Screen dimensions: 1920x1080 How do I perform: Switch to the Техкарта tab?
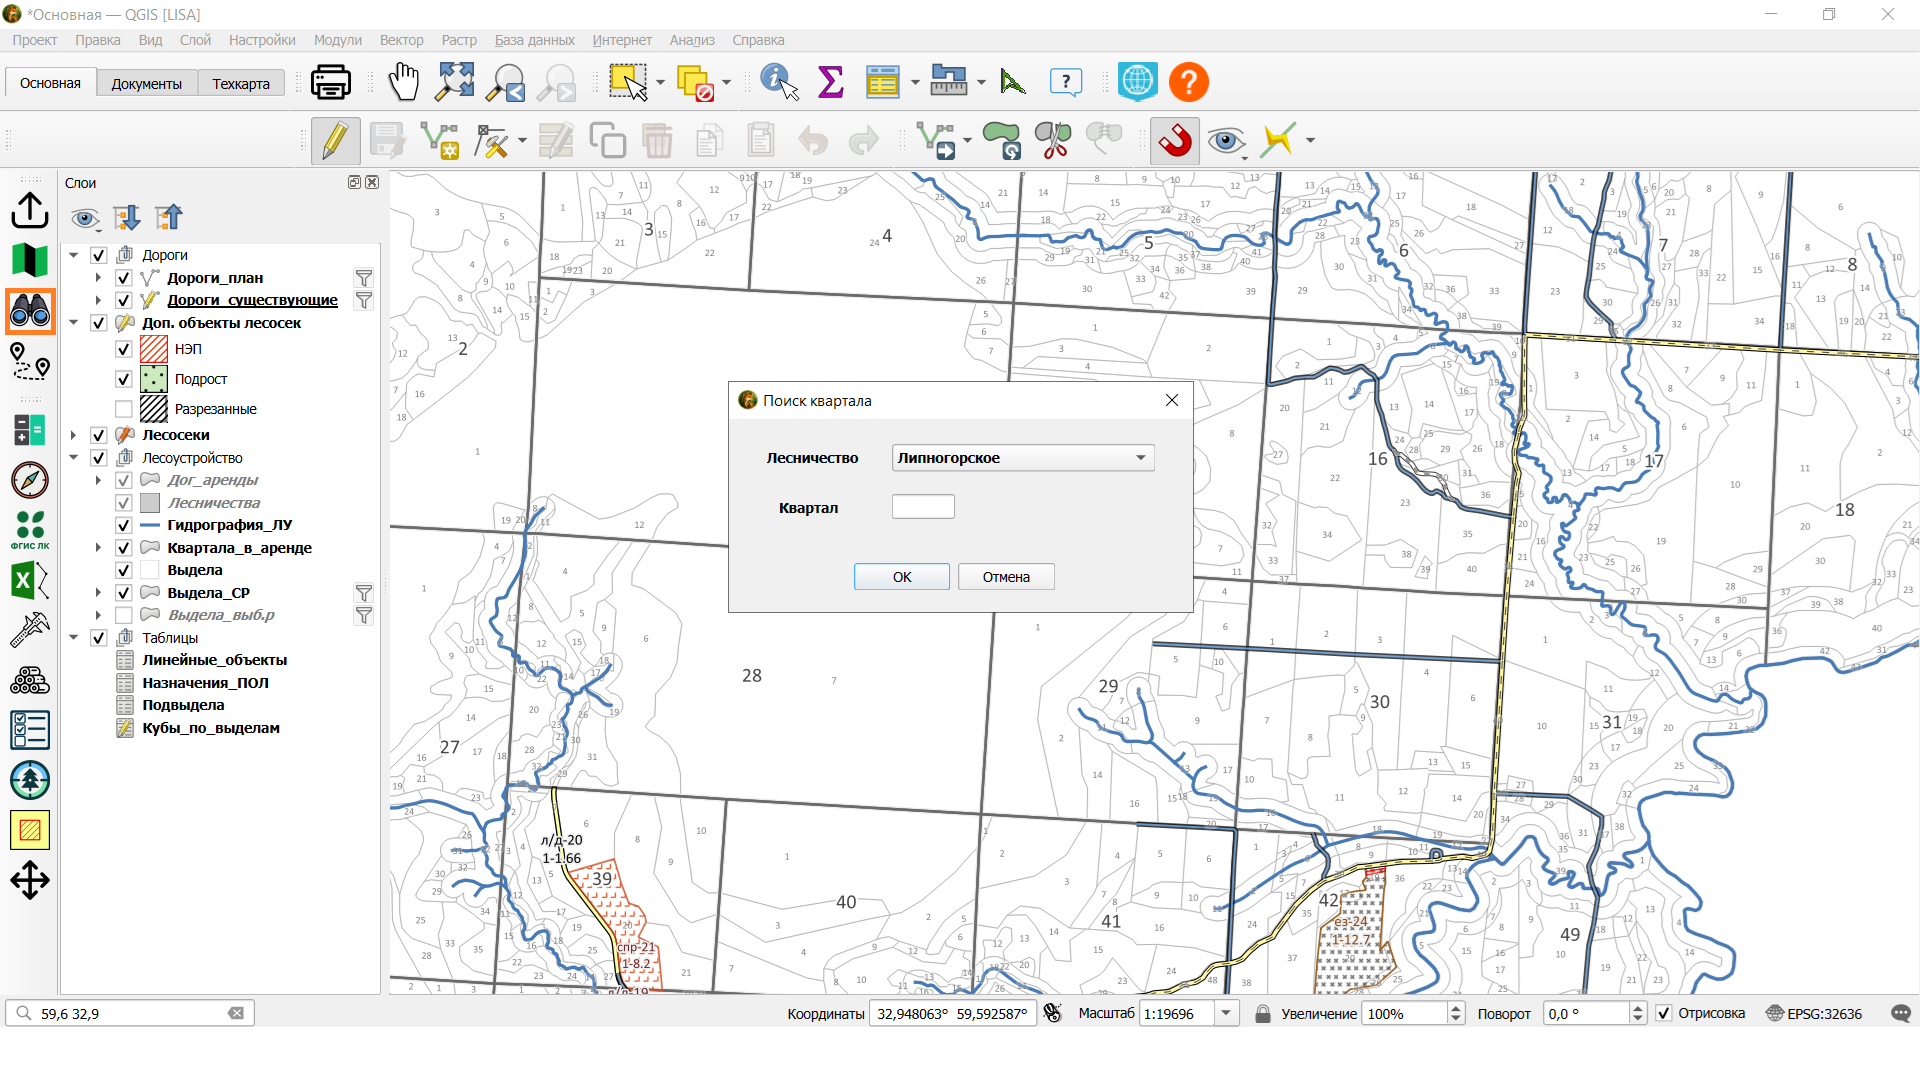click(241, 84)
